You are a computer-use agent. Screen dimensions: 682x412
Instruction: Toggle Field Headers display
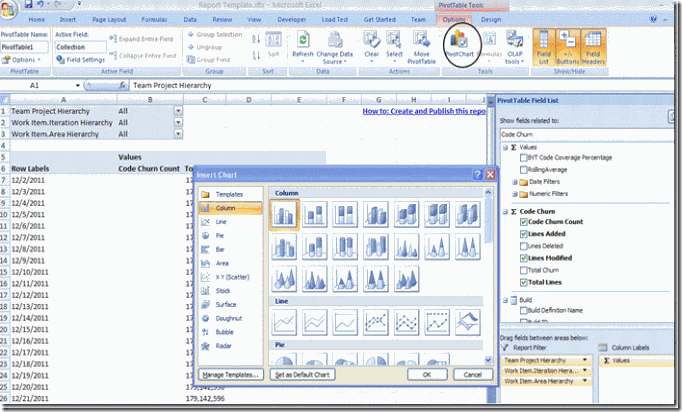[593, 47]
